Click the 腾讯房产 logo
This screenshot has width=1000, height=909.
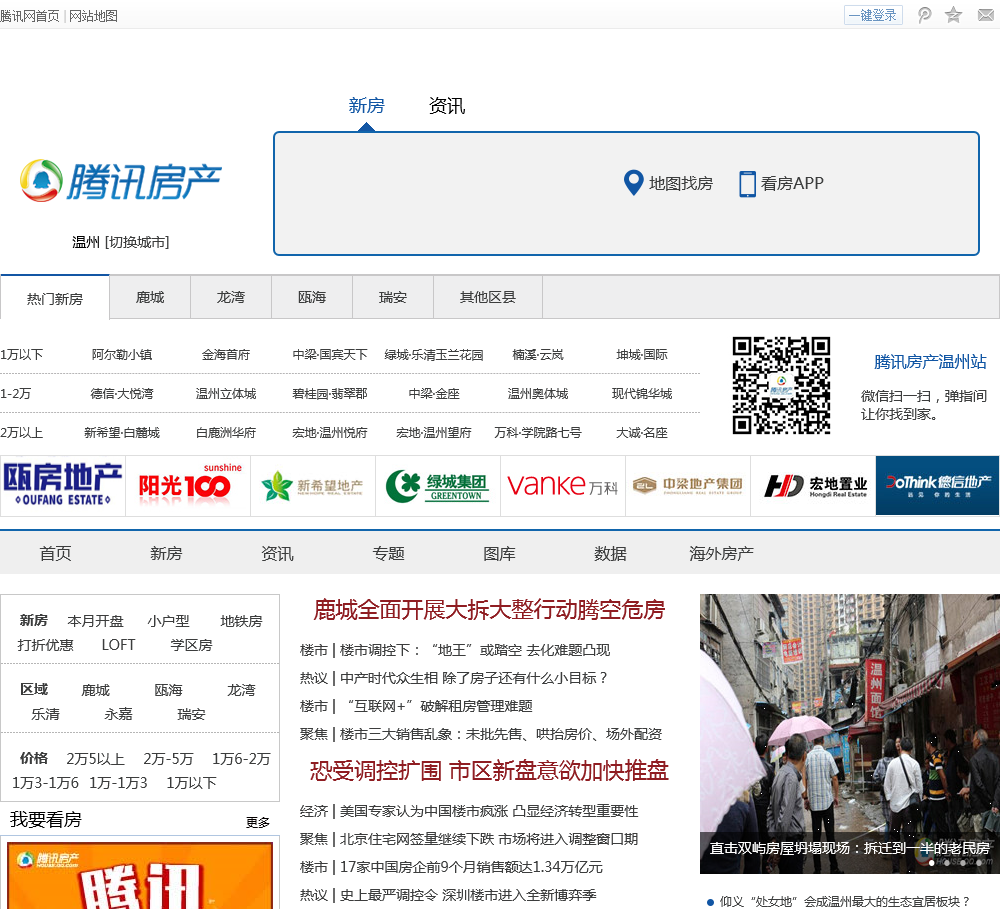coord(121,181)
